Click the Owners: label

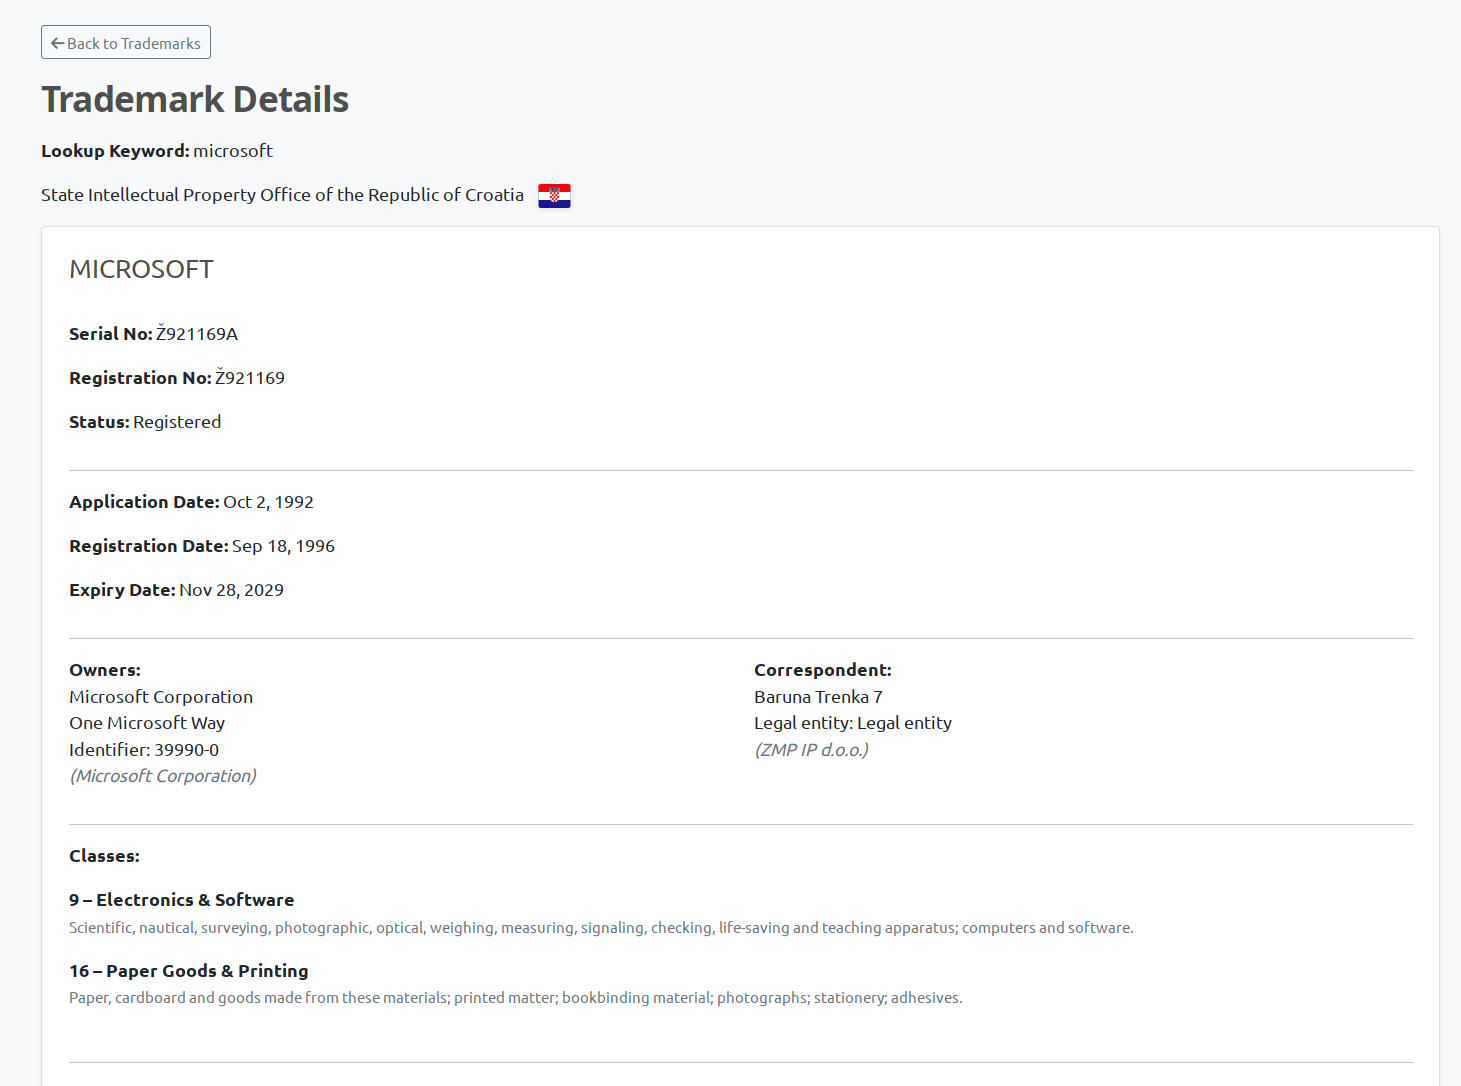pos(105,670)
